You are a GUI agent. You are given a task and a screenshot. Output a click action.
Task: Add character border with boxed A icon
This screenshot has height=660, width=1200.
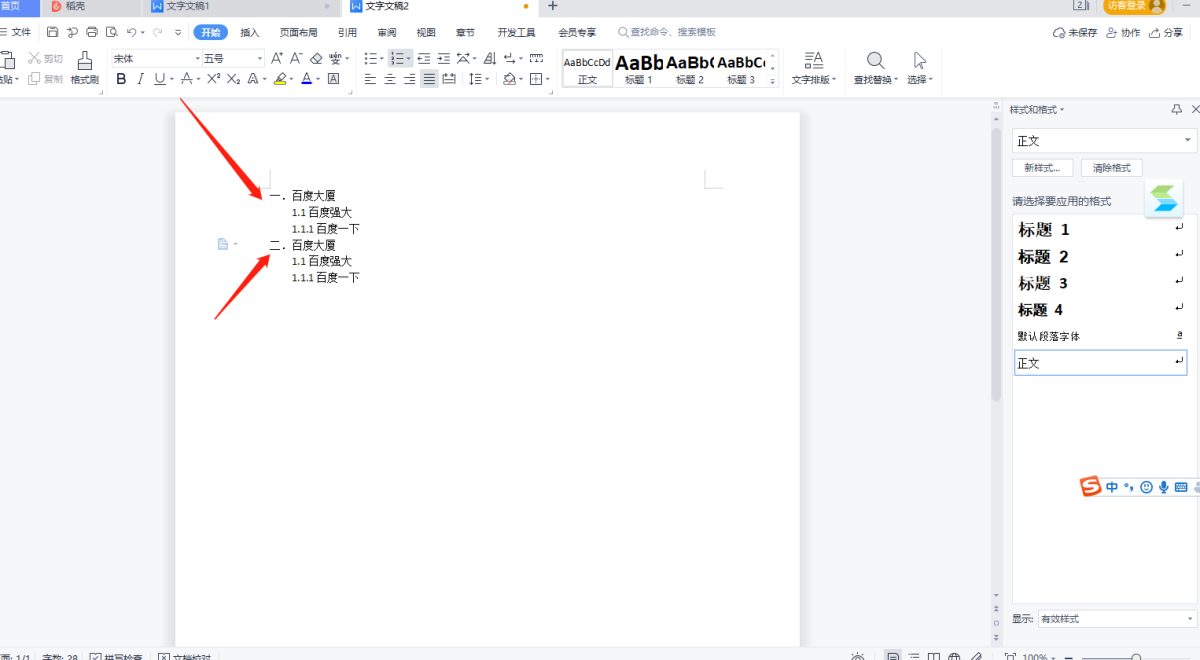(334, 79)
